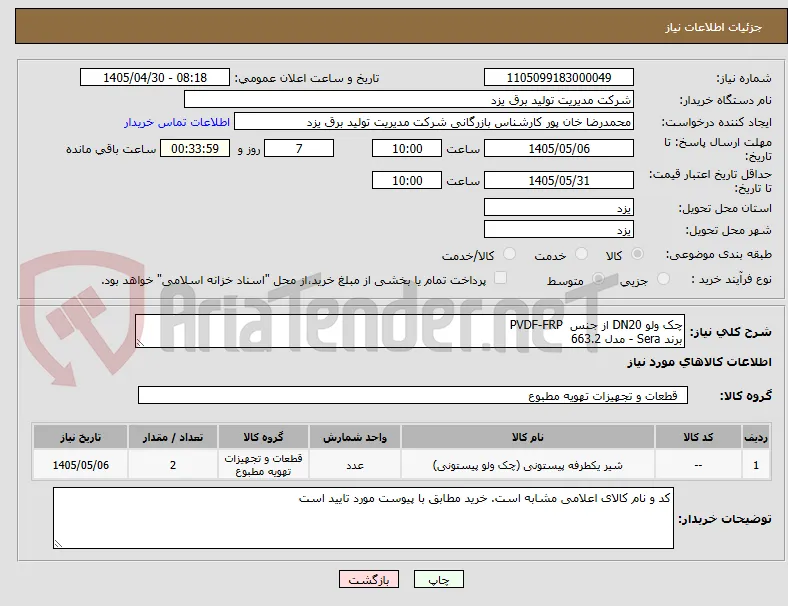788x606 pixels.
Task: Click the چاپ print button
Action: click(439, 579)
